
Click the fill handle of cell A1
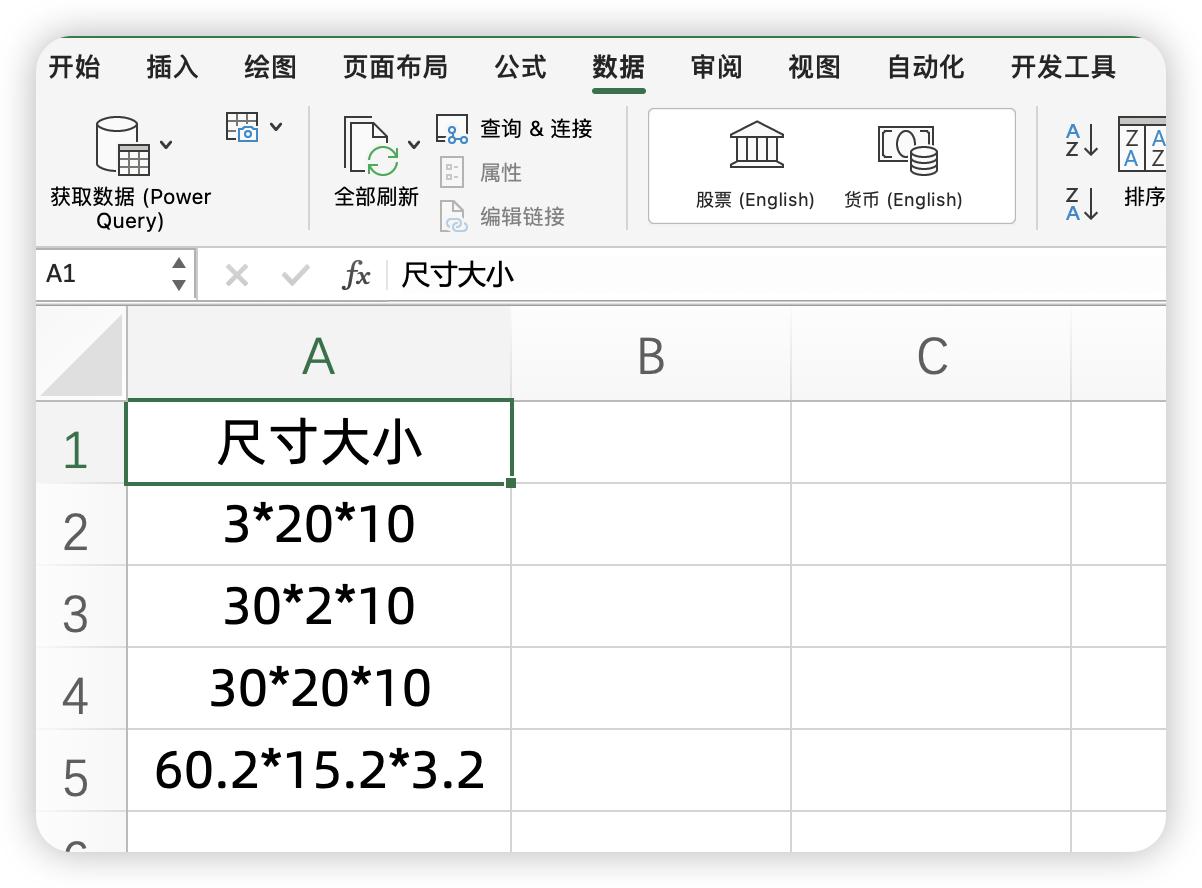pos(511,483)
